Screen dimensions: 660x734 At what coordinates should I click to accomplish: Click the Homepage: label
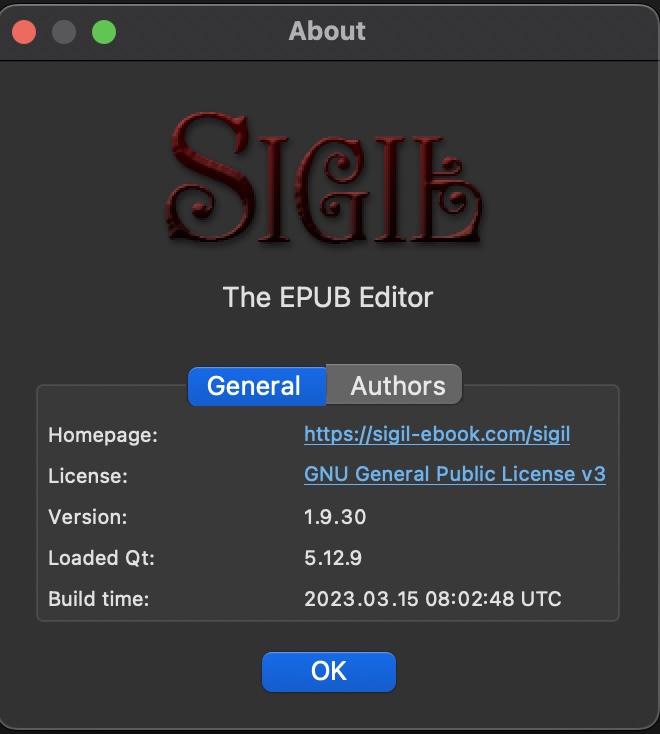103,435
